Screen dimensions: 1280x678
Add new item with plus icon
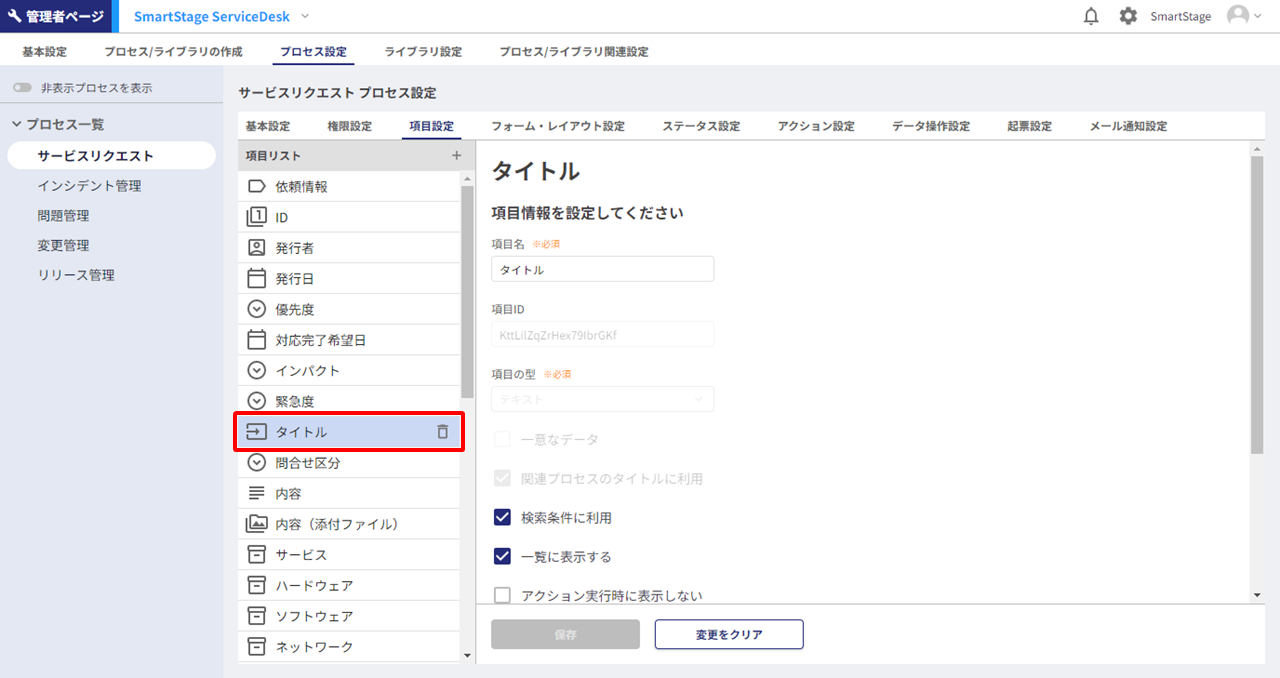coord(456,155)
